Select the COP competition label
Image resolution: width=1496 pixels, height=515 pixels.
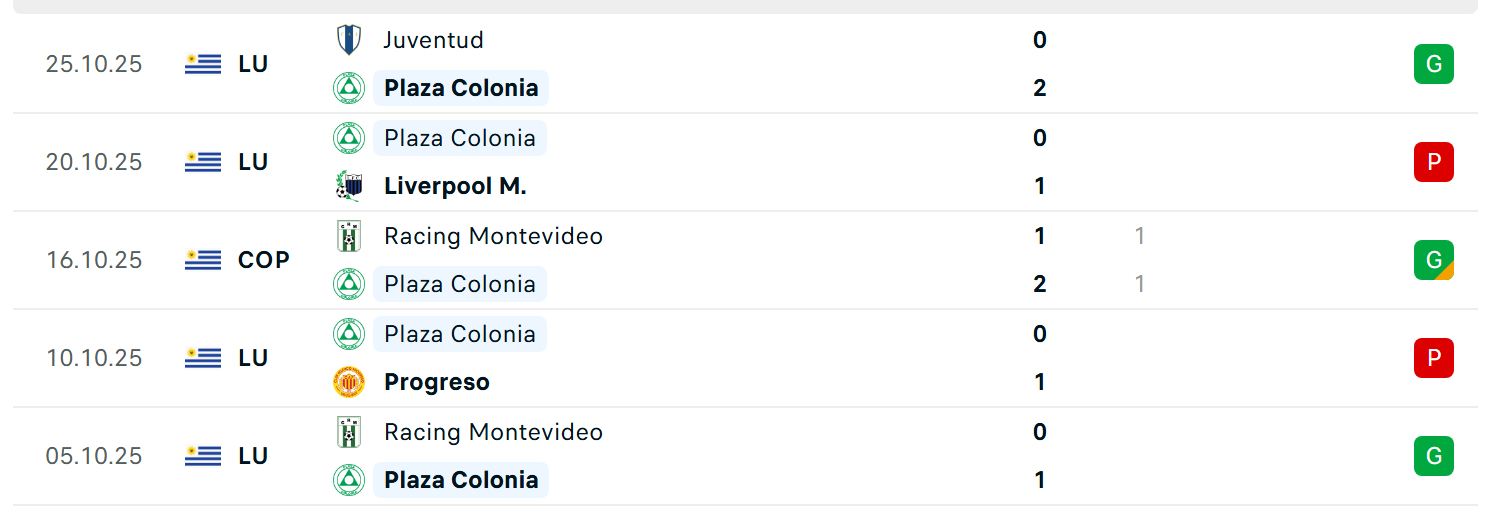(x=264, y=260)
